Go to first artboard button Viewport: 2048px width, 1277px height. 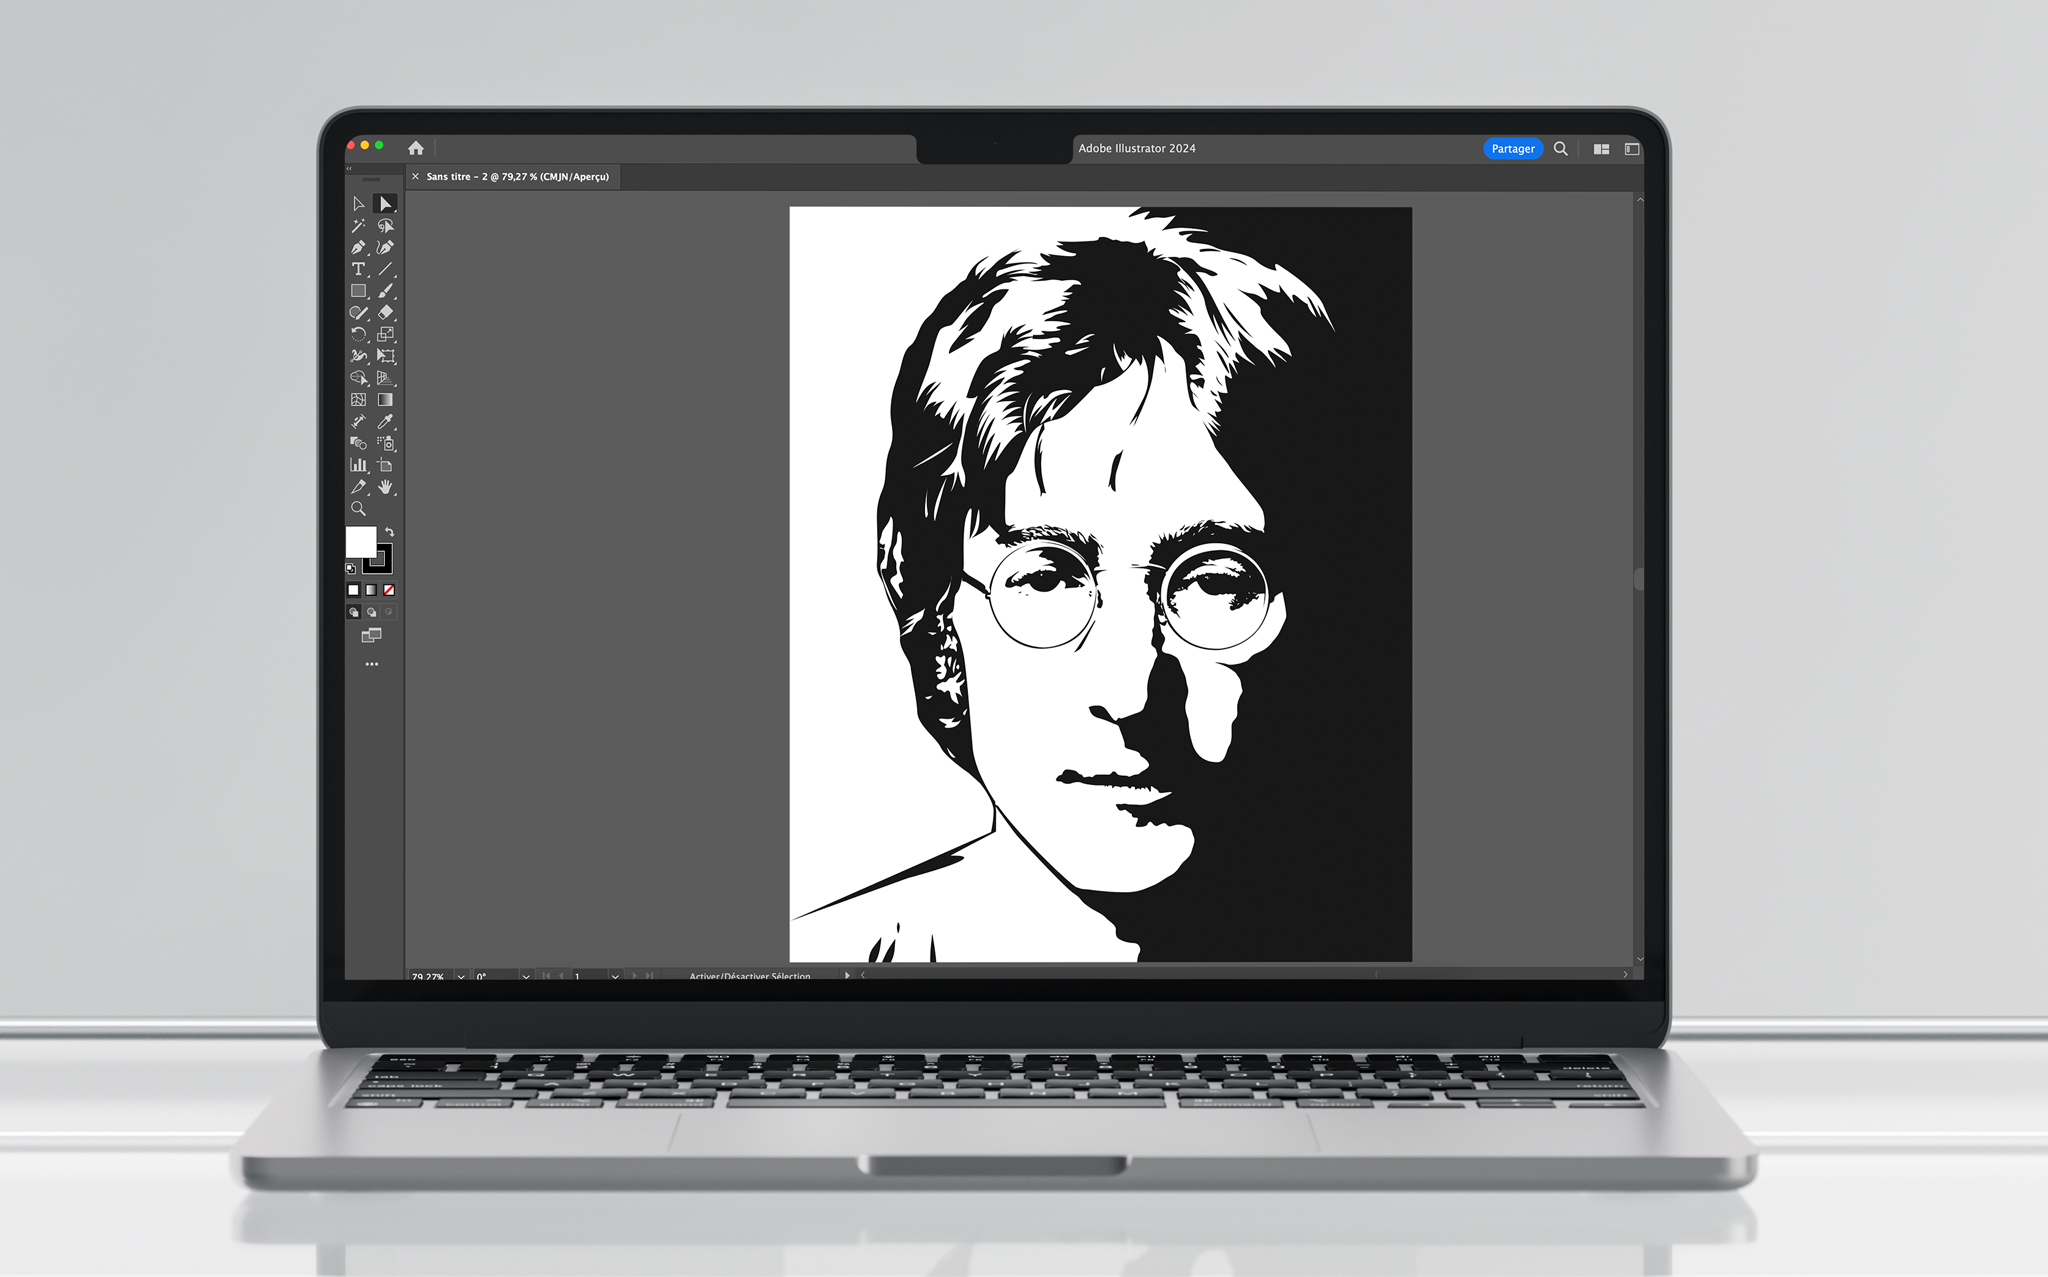click(x=546, y=976)
